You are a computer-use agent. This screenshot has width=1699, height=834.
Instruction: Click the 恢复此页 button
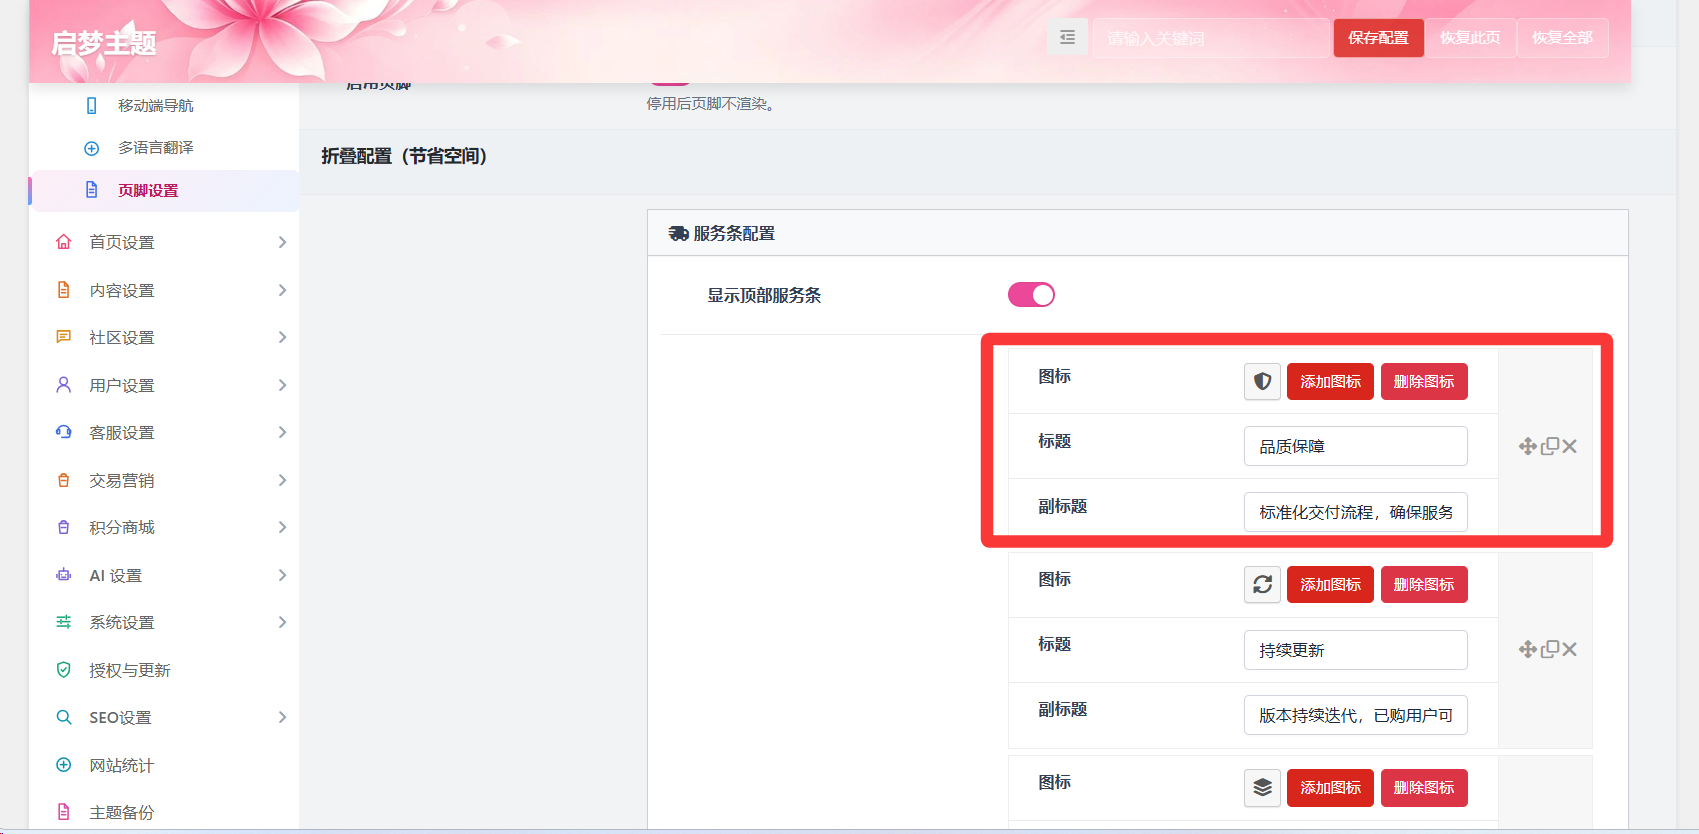(1470, 38)
